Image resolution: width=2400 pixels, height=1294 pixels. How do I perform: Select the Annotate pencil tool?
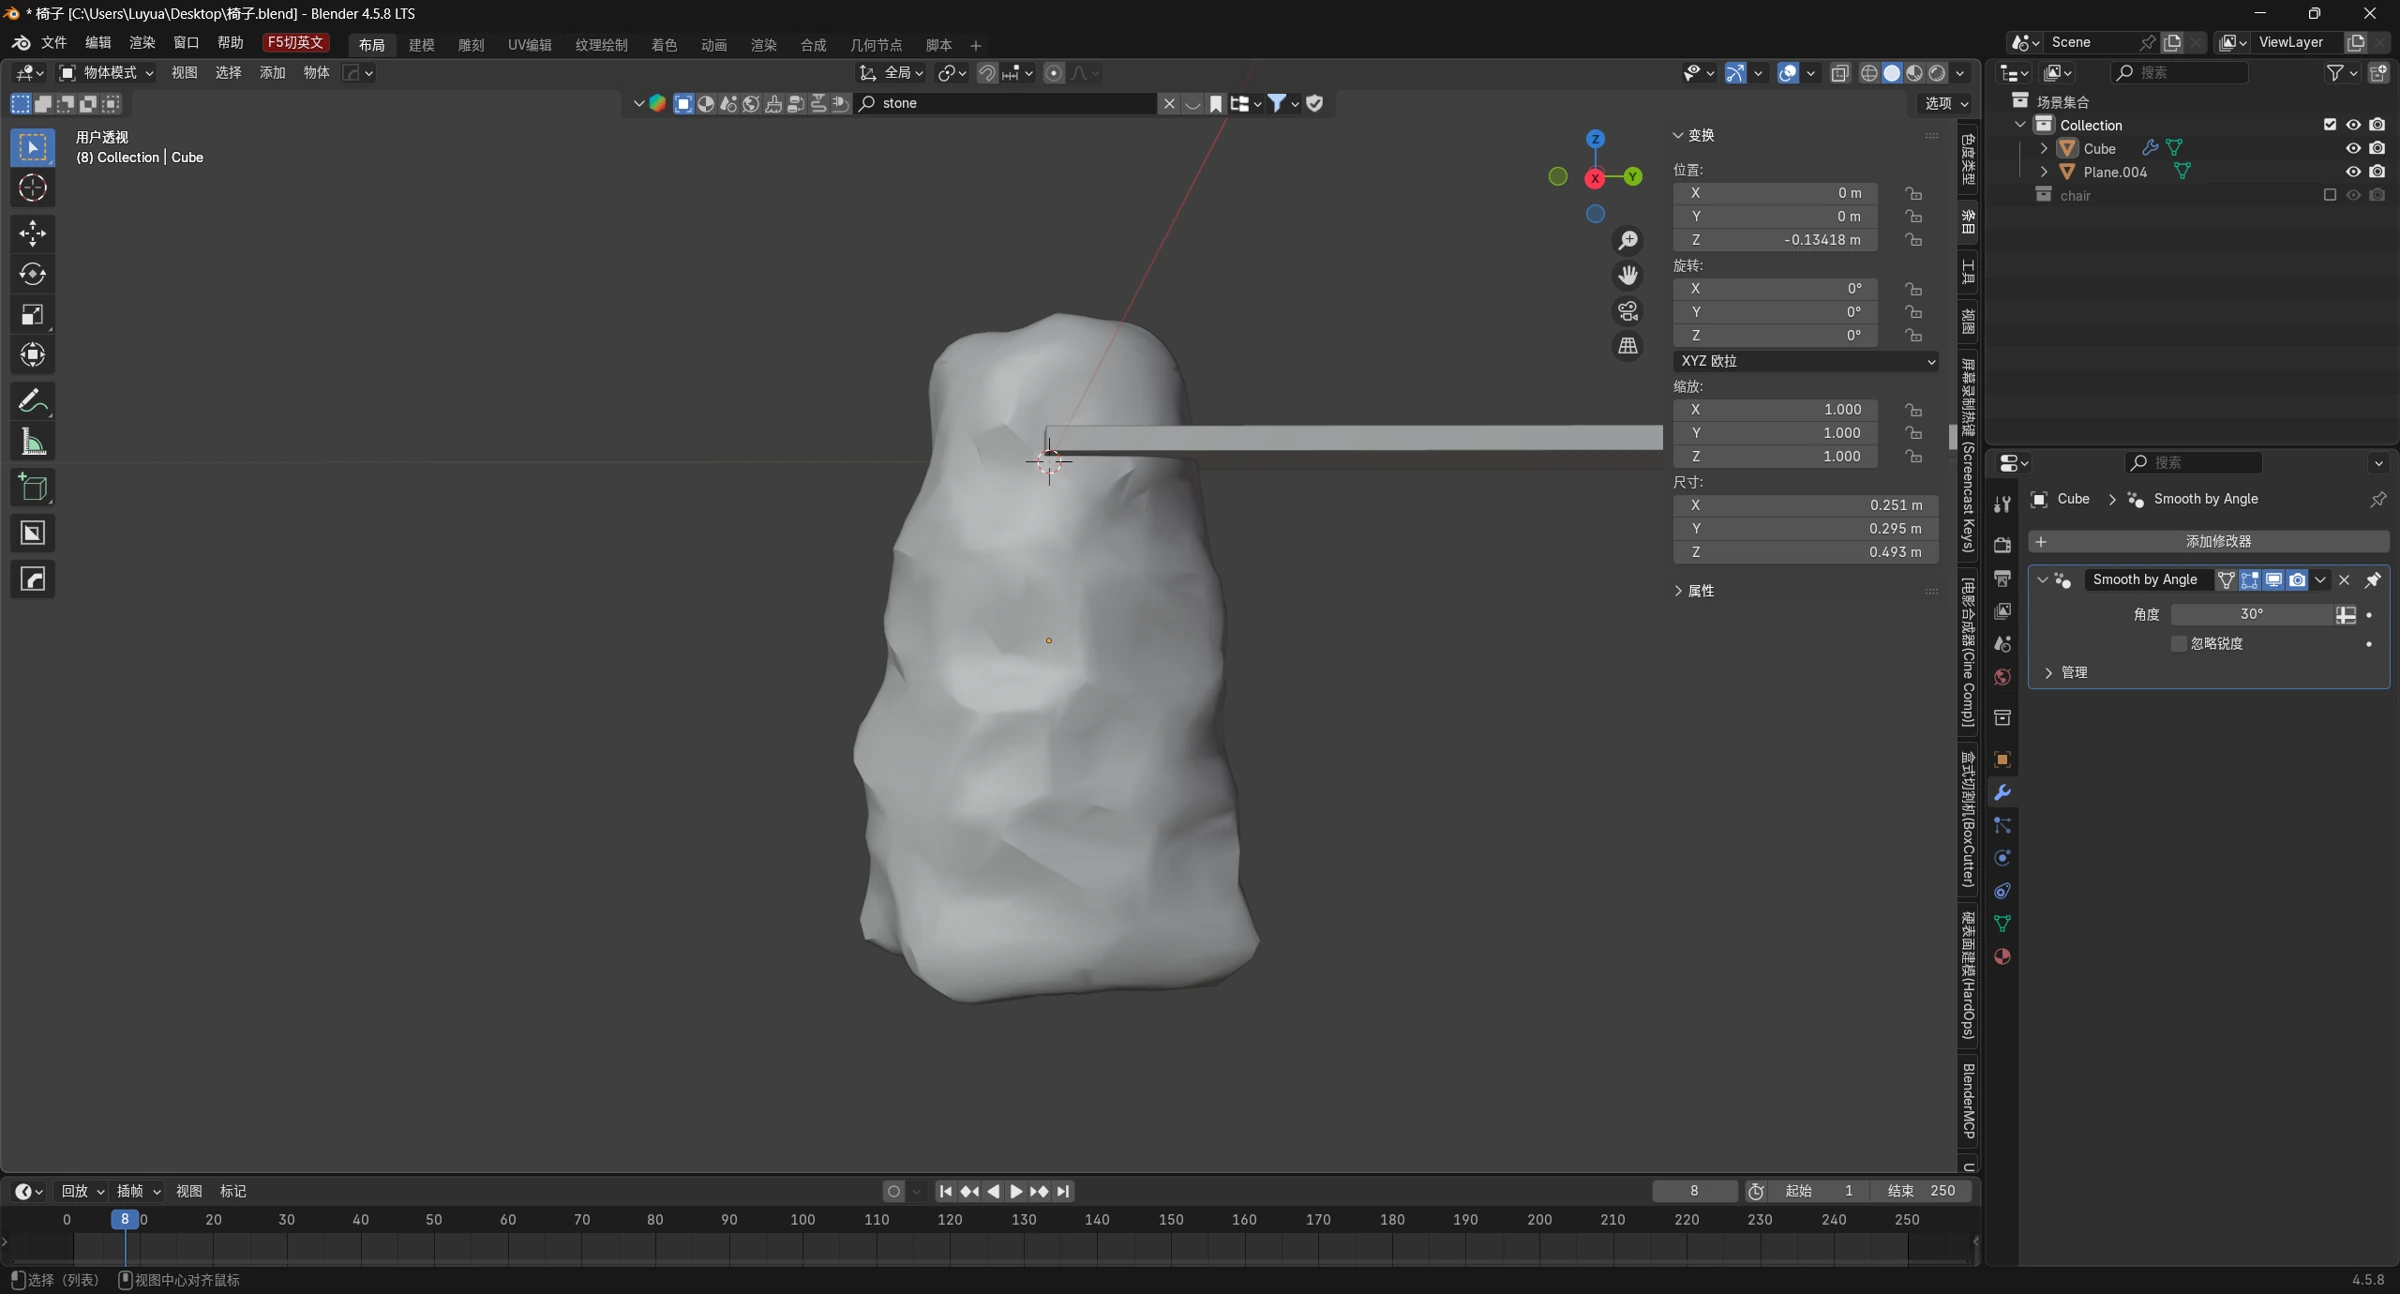coord(32,401)
